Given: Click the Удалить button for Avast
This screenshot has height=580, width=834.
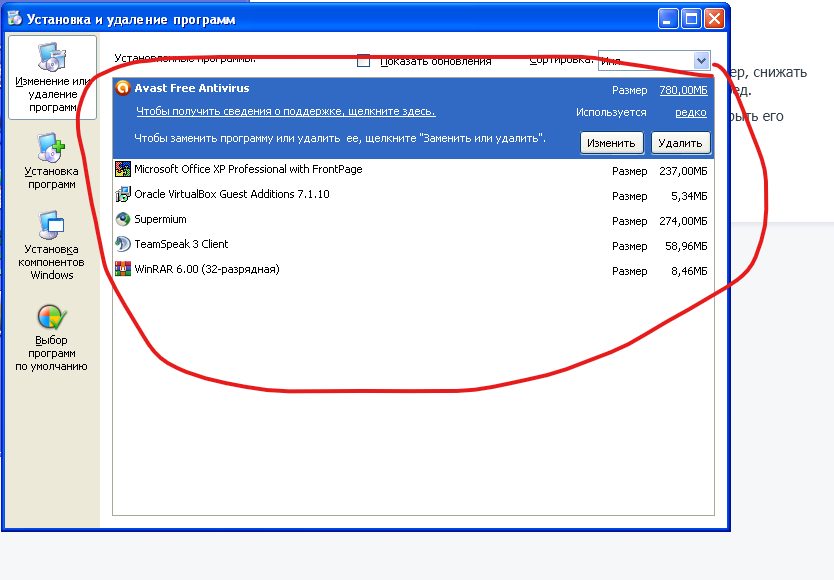Looking at the screenshot, I should pyautogui.click(x=681, y=143).
